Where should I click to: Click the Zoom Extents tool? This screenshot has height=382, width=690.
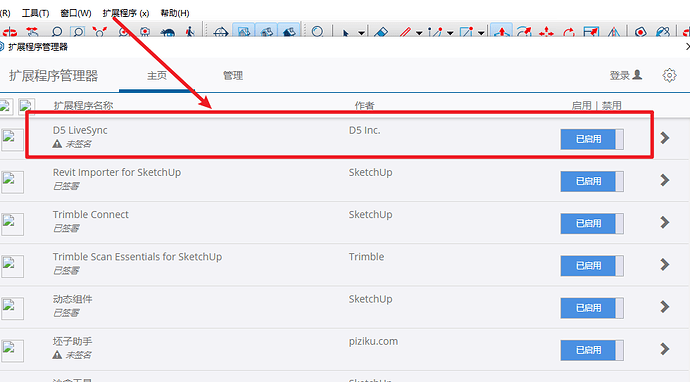click(100, 32)
